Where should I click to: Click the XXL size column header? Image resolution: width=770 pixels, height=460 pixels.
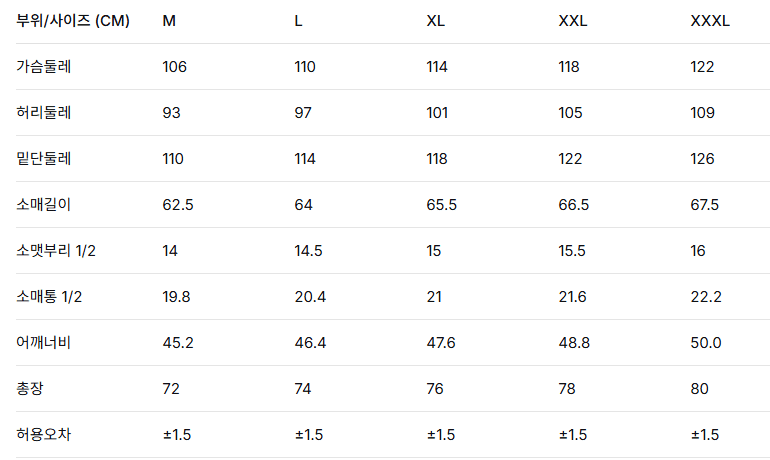click(x=572, y=21)
